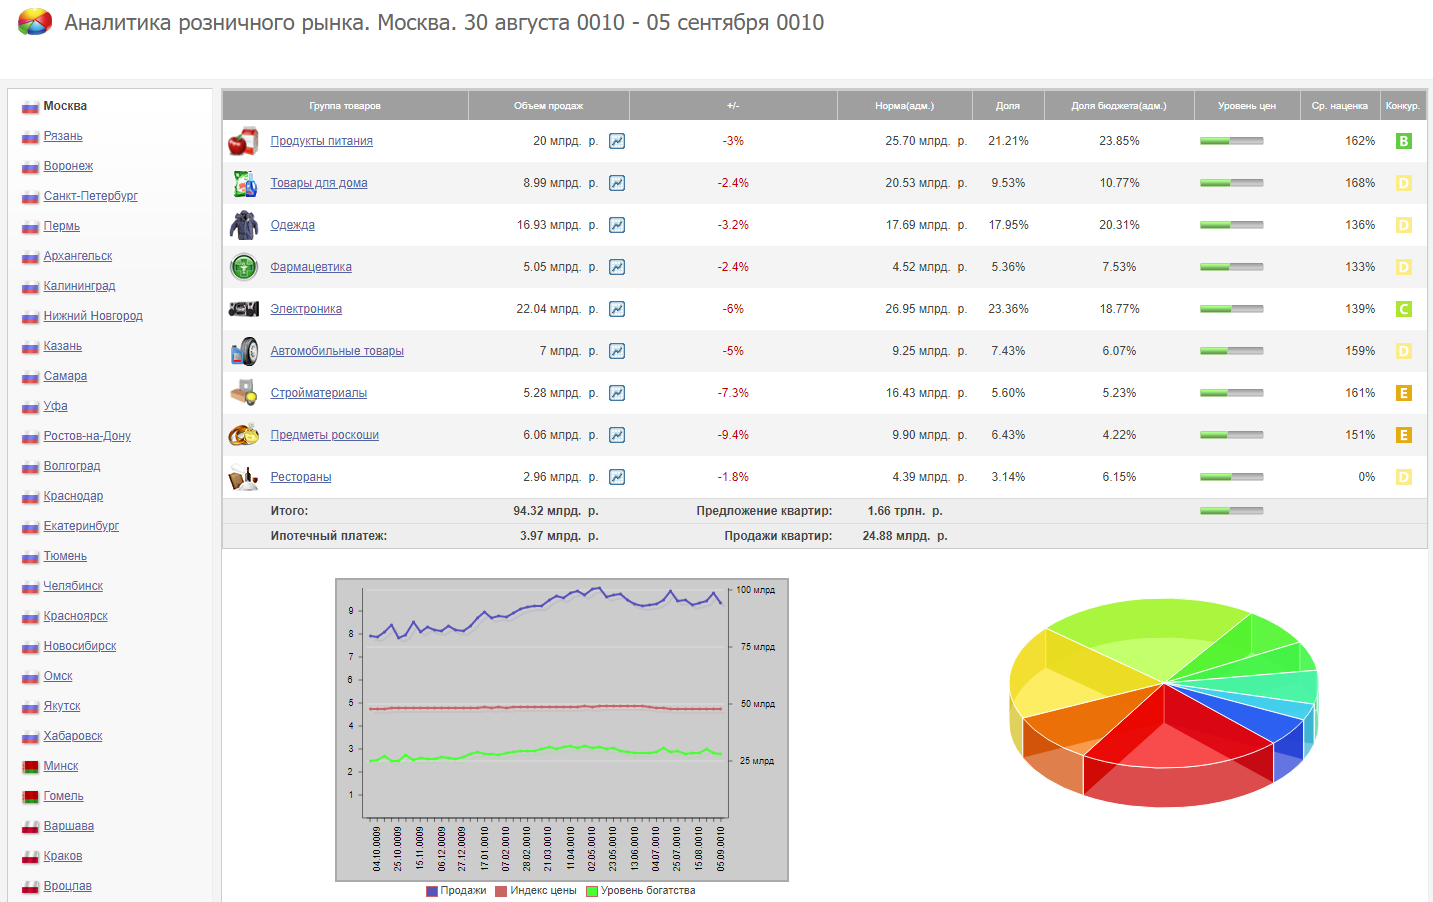Click the jacket icon next to Одежда
This screenshot has width=1433, height=902.
(243, 225)
